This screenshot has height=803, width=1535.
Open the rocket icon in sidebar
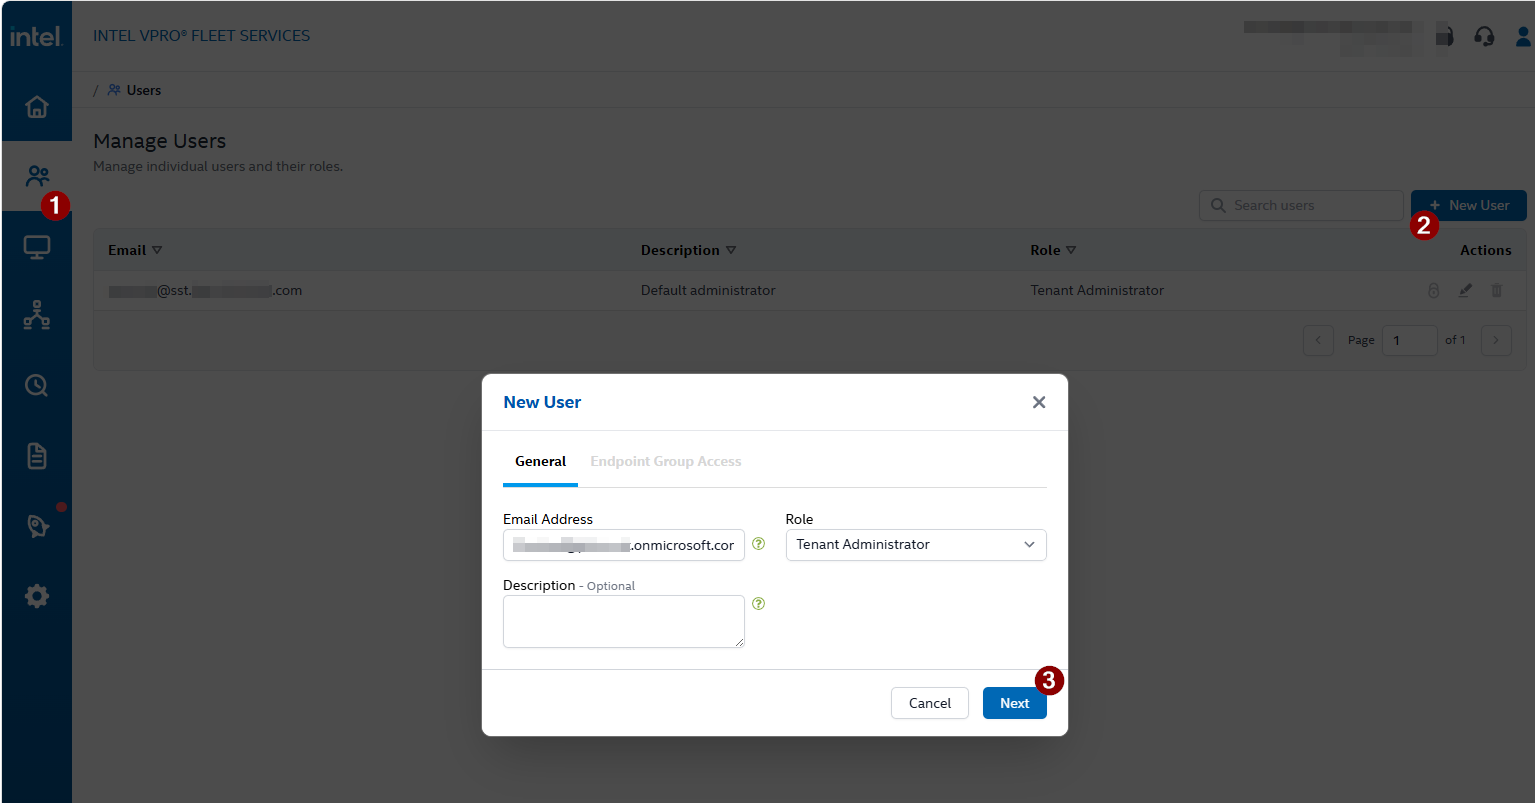(x=38, y=526)
